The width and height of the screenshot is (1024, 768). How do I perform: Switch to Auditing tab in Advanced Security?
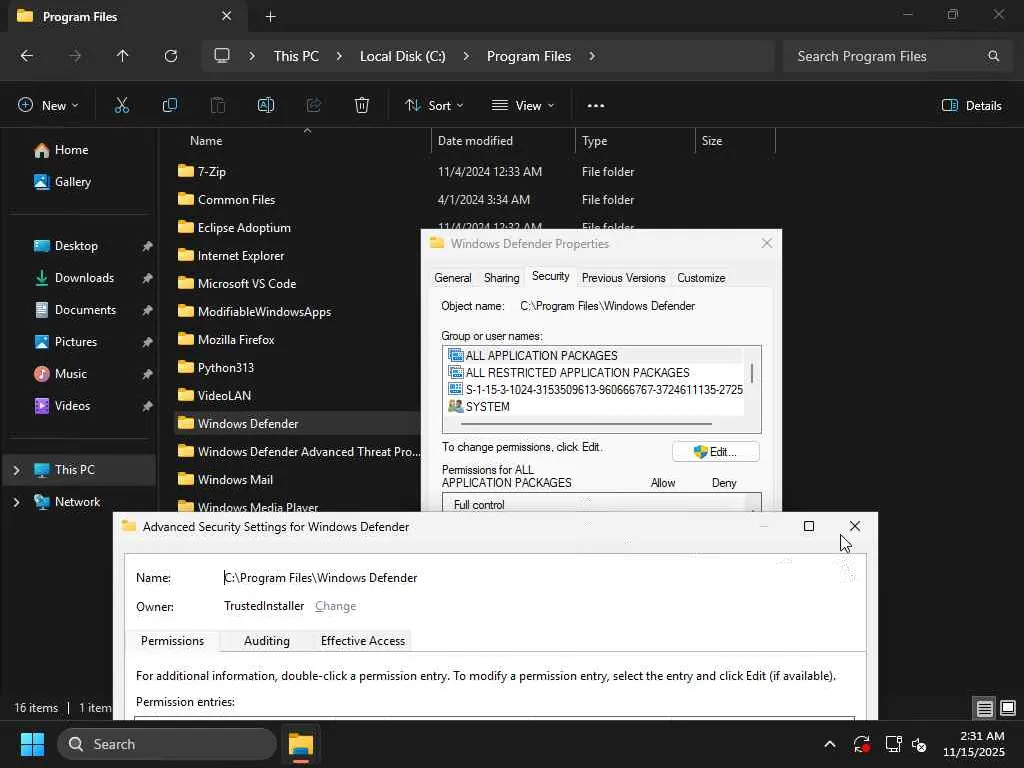[266, 641]
